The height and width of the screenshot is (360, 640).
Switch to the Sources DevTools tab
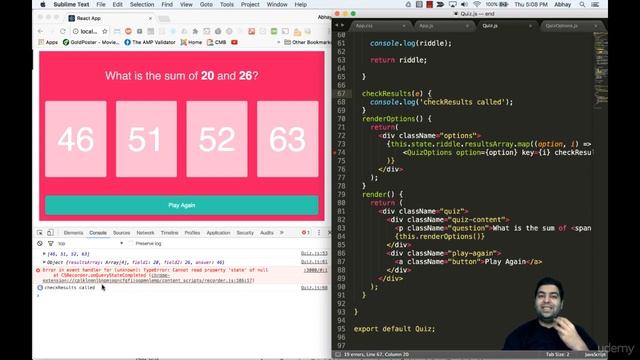[x=121, y=233]
